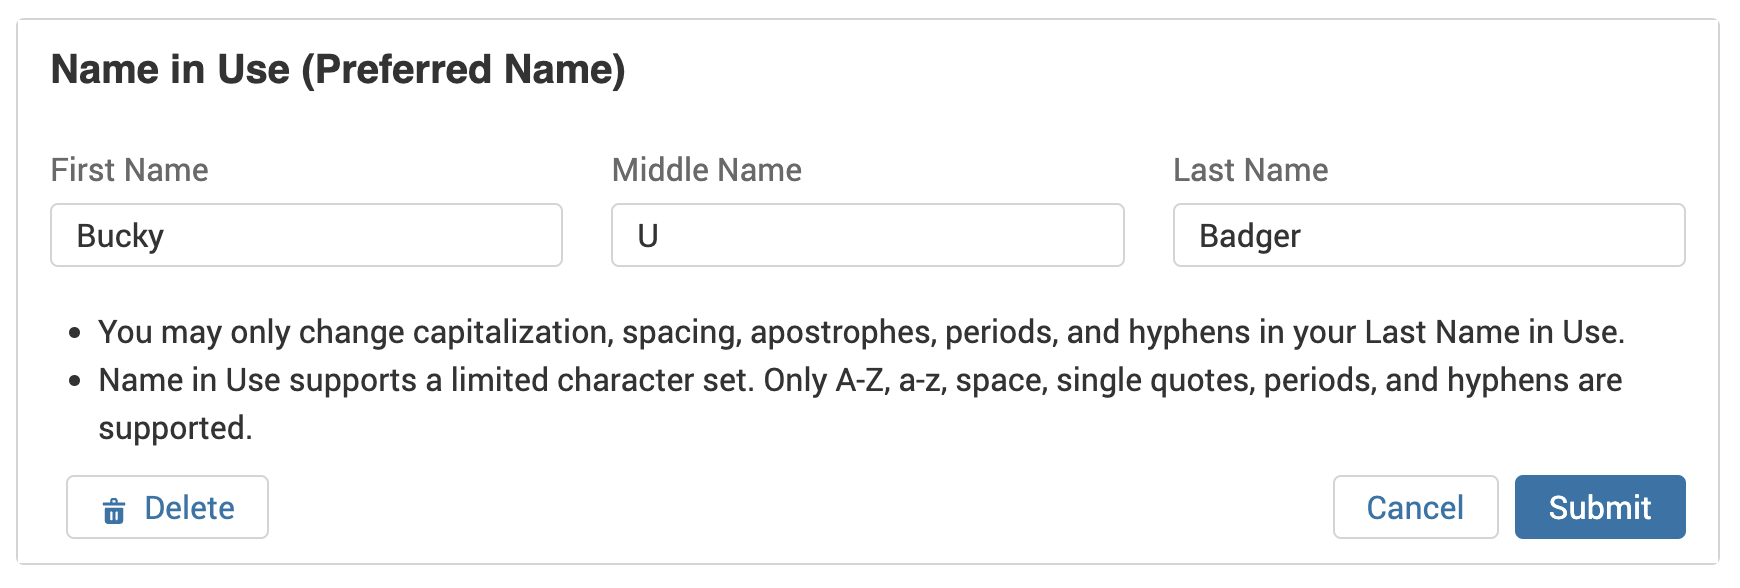
Task: Select the text Bucky in First Name
Action: point(122,236)
